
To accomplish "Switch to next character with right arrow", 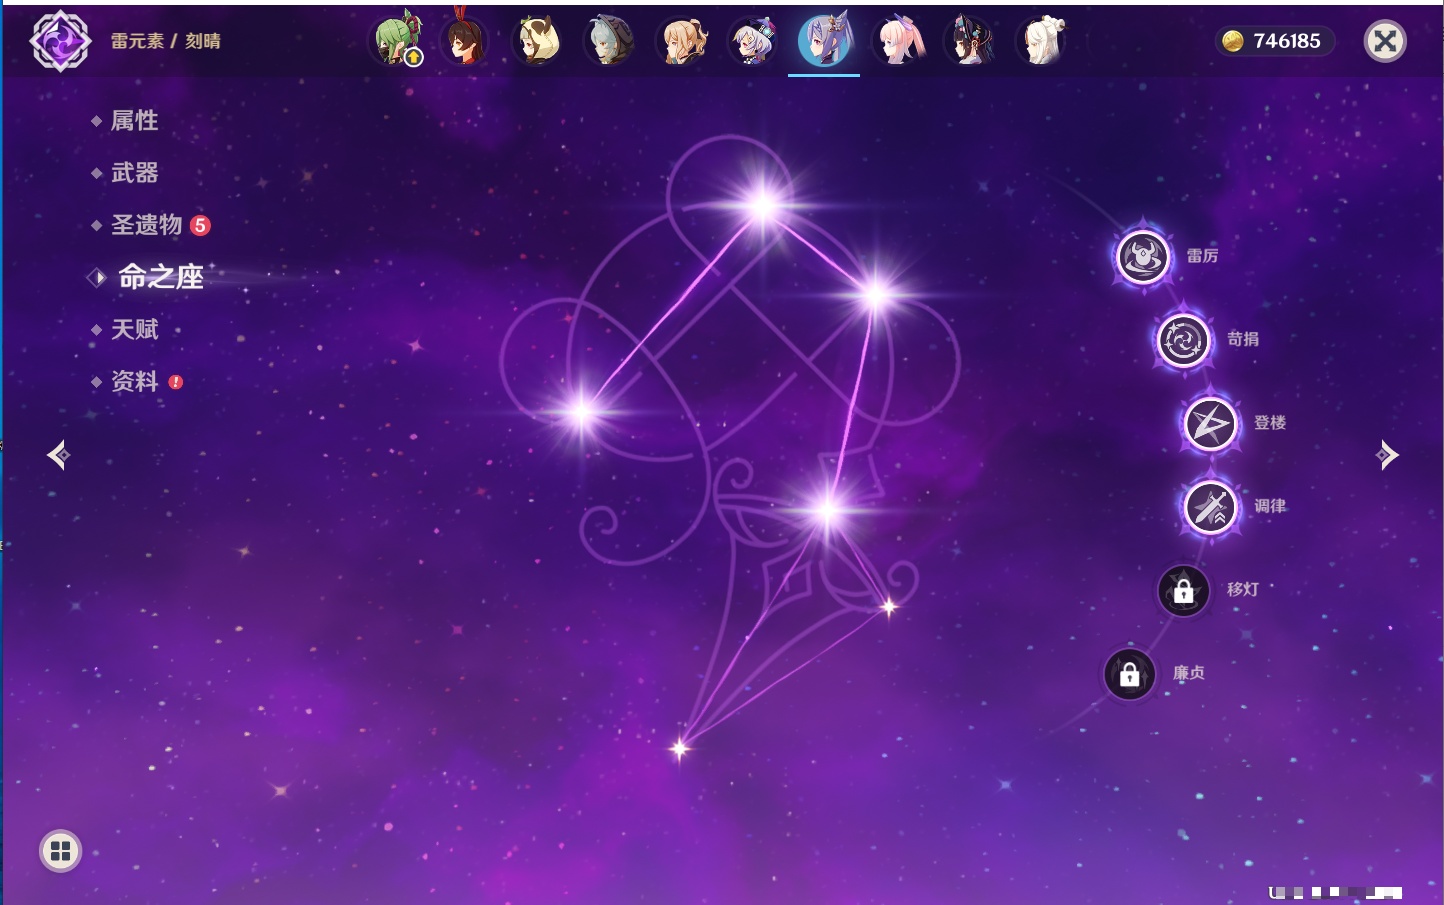I will point(1387,455).
